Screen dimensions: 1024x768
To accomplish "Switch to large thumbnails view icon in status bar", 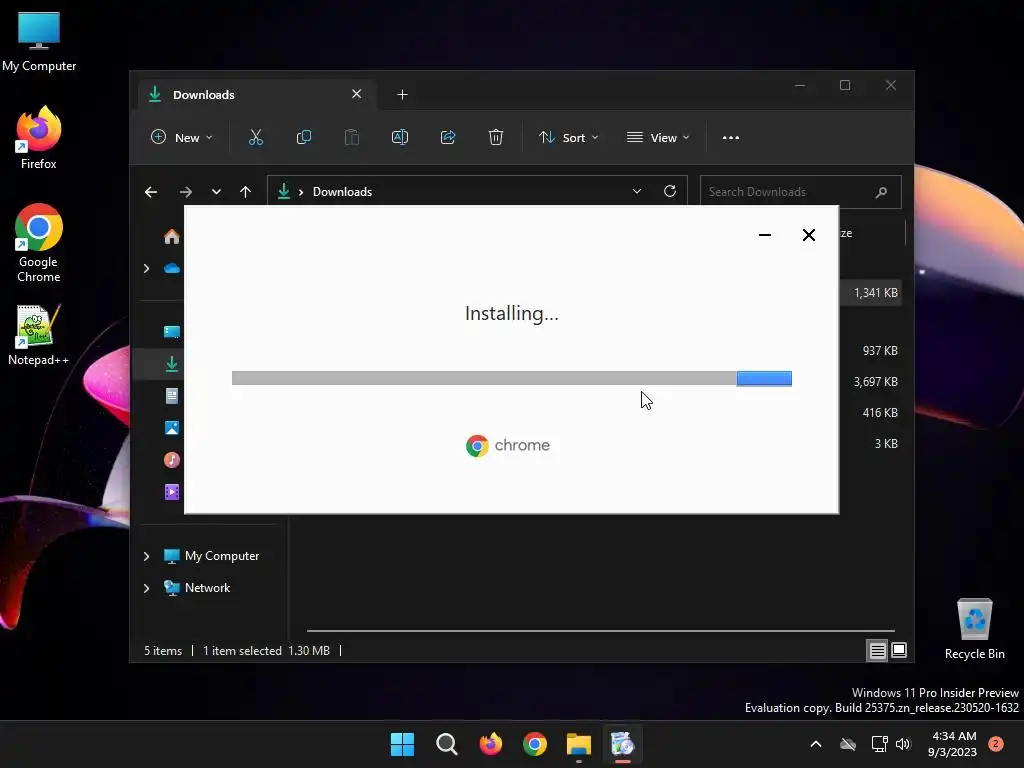I will coord(899,650).
